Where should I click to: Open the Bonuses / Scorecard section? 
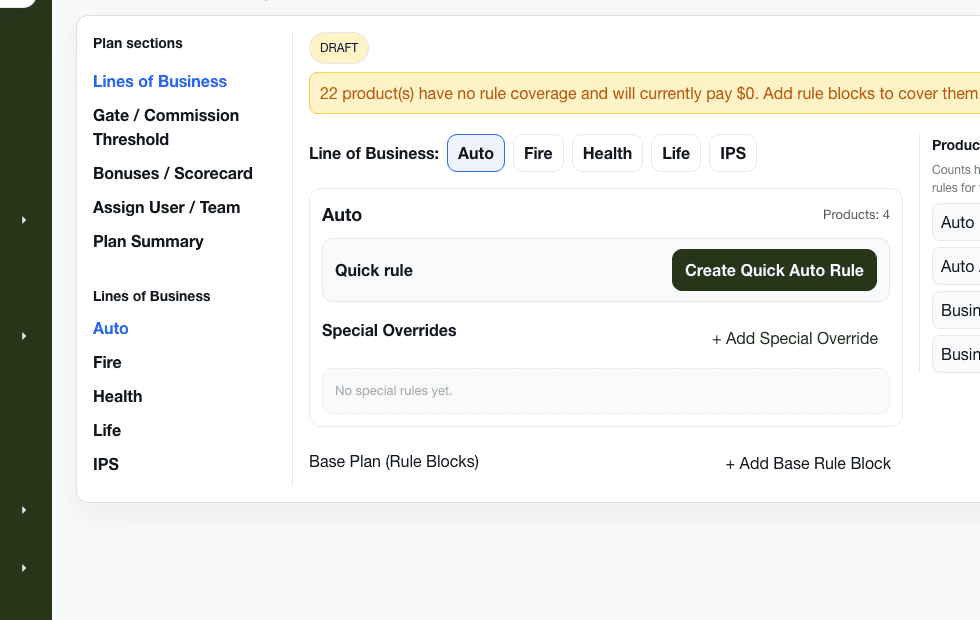coord(172,173)
